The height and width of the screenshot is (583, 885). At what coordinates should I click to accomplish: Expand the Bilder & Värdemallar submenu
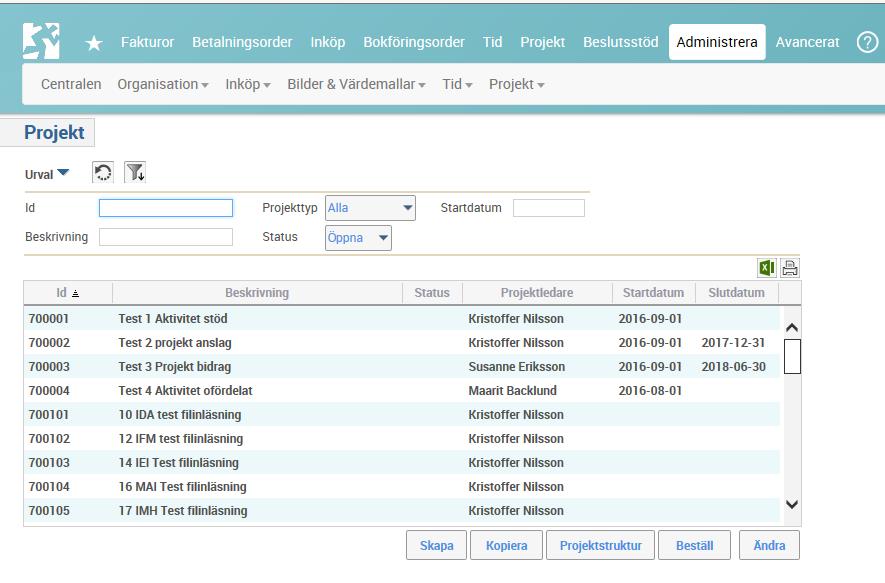[x=356, y=84]
